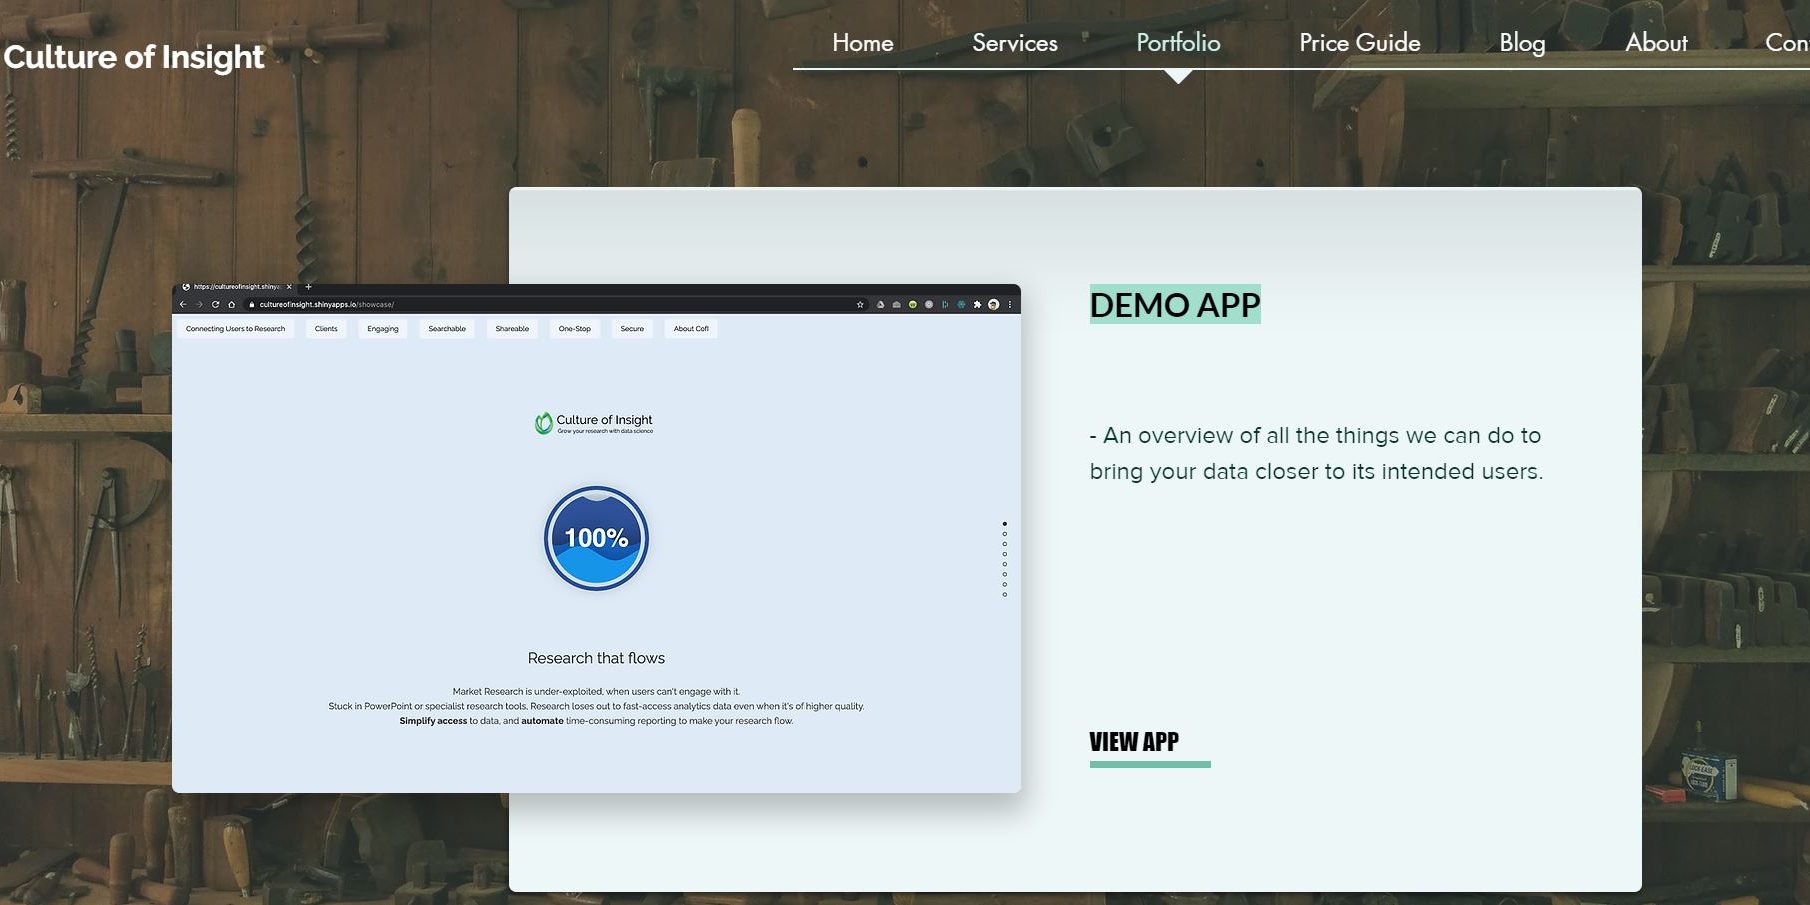Click the browser reload icon
1810x905 pixels.
[215, 305]
